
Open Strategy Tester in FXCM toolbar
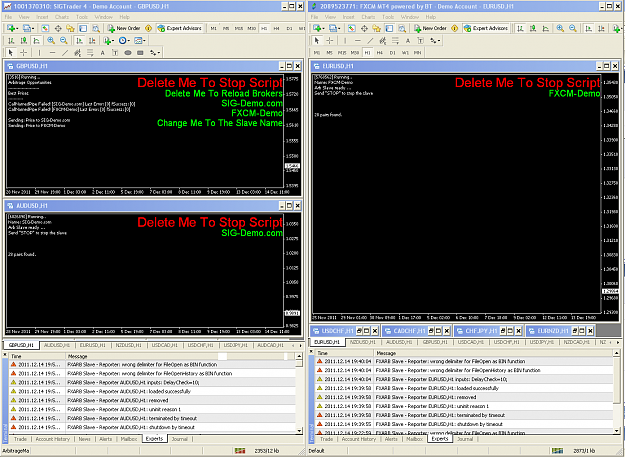point(402,28)
